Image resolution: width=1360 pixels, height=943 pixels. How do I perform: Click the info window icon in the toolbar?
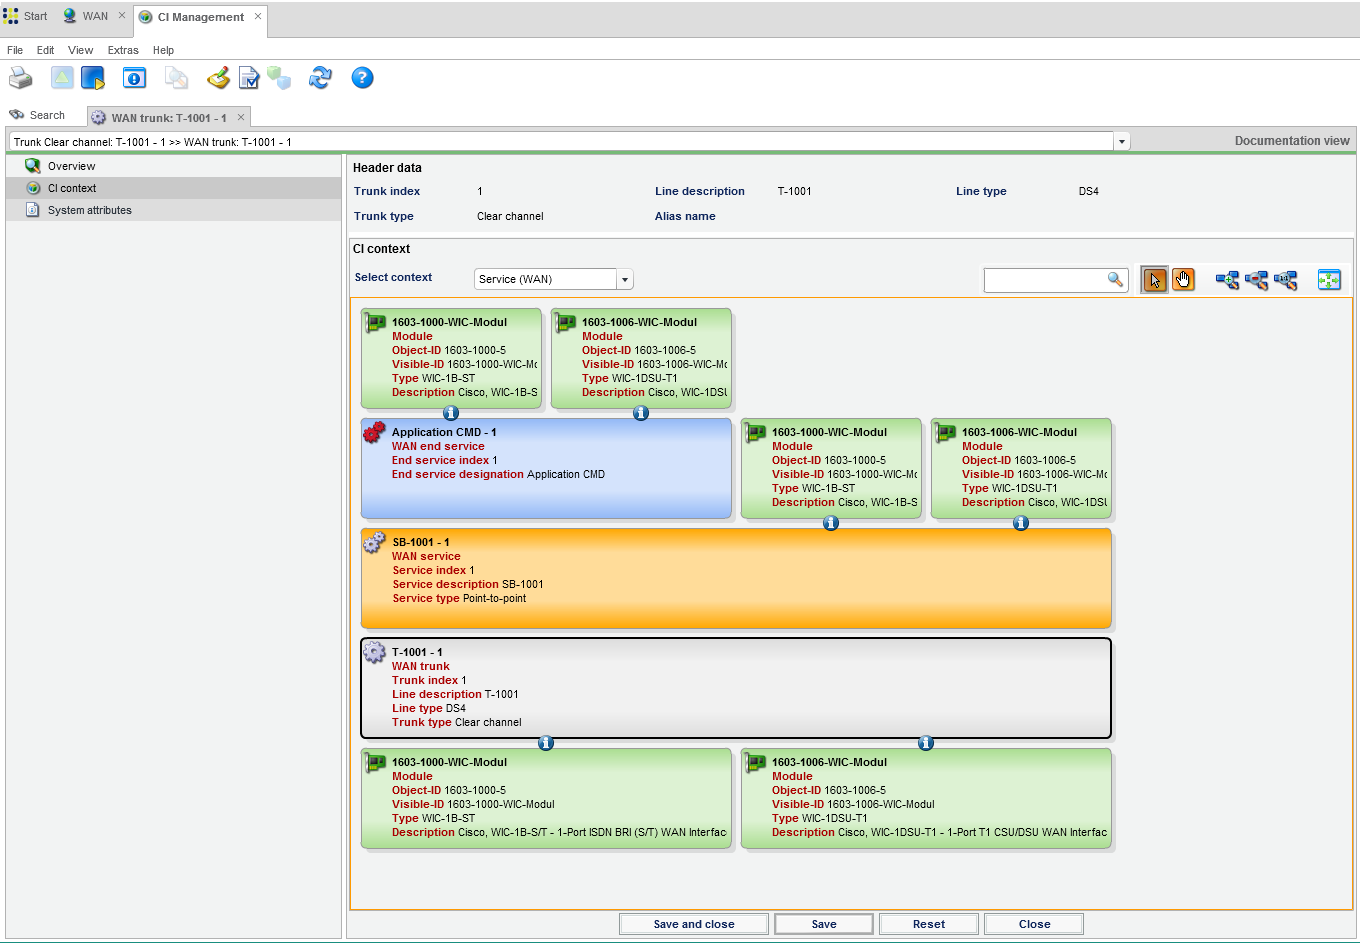pyautogui.click(x=134, y=78)
